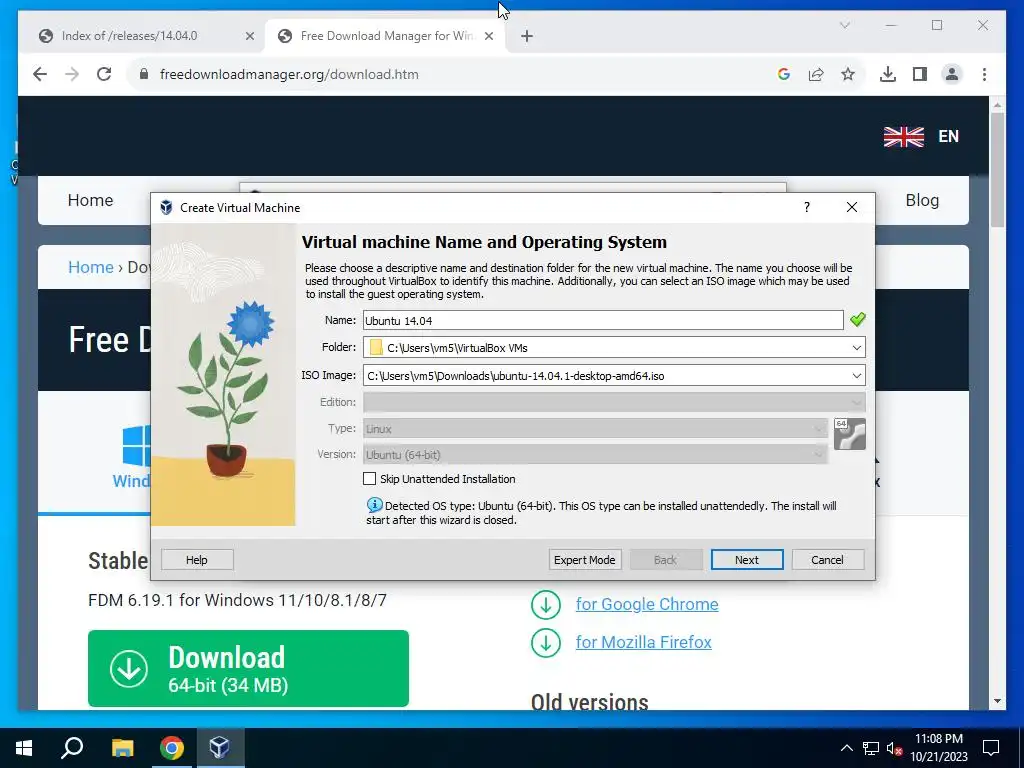The height and width of the screenshot is (768, 1024).
Task: Click the VirtualBox dialog help question mark
Action: tap(807, 208)
